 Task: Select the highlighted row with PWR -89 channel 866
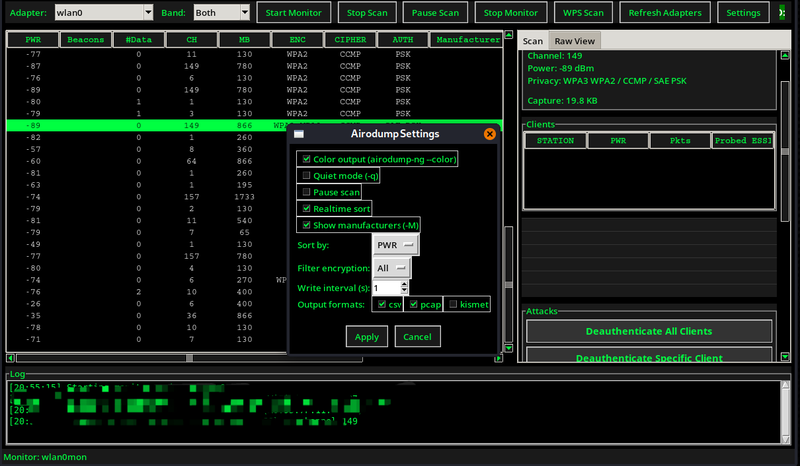[254, 125]
